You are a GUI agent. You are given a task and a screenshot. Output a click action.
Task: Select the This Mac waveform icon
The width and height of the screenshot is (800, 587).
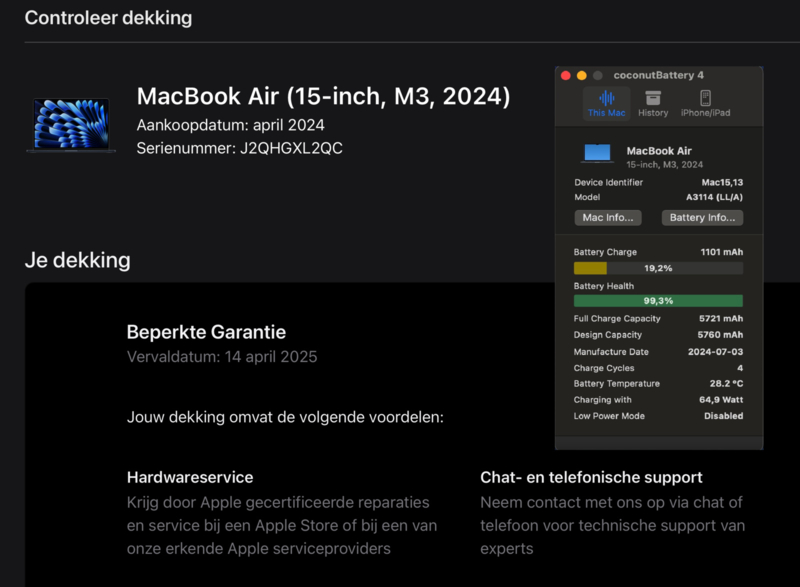(606, 97)
